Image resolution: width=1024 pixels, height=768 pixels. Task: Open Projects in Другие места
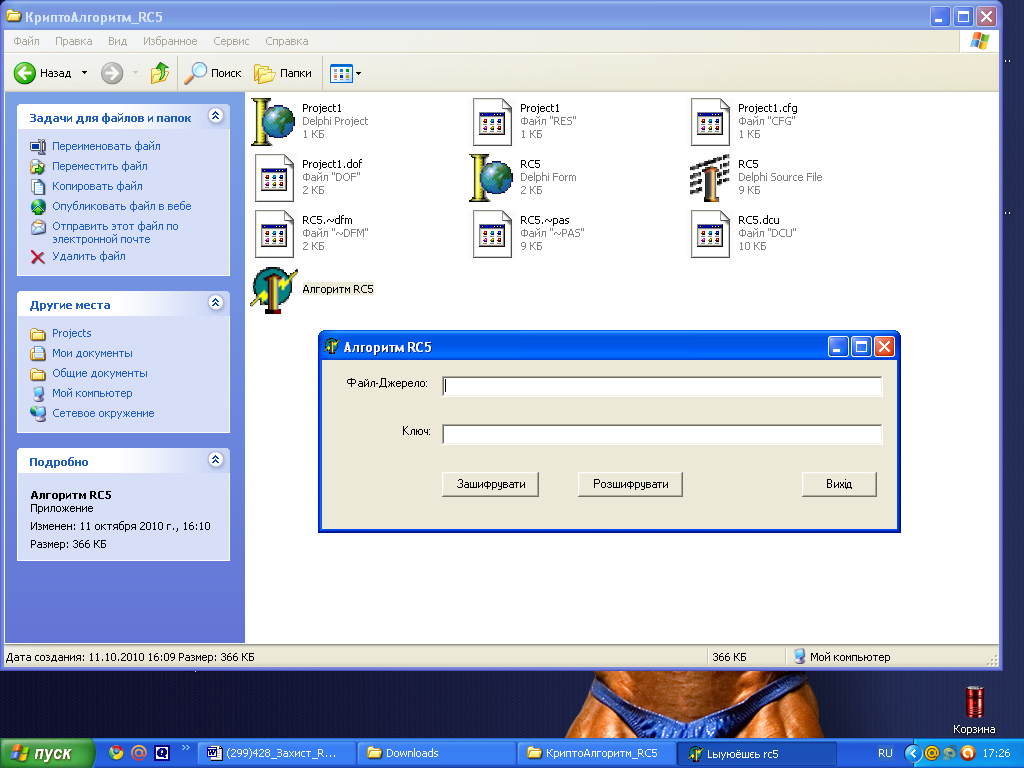[72, 334]
